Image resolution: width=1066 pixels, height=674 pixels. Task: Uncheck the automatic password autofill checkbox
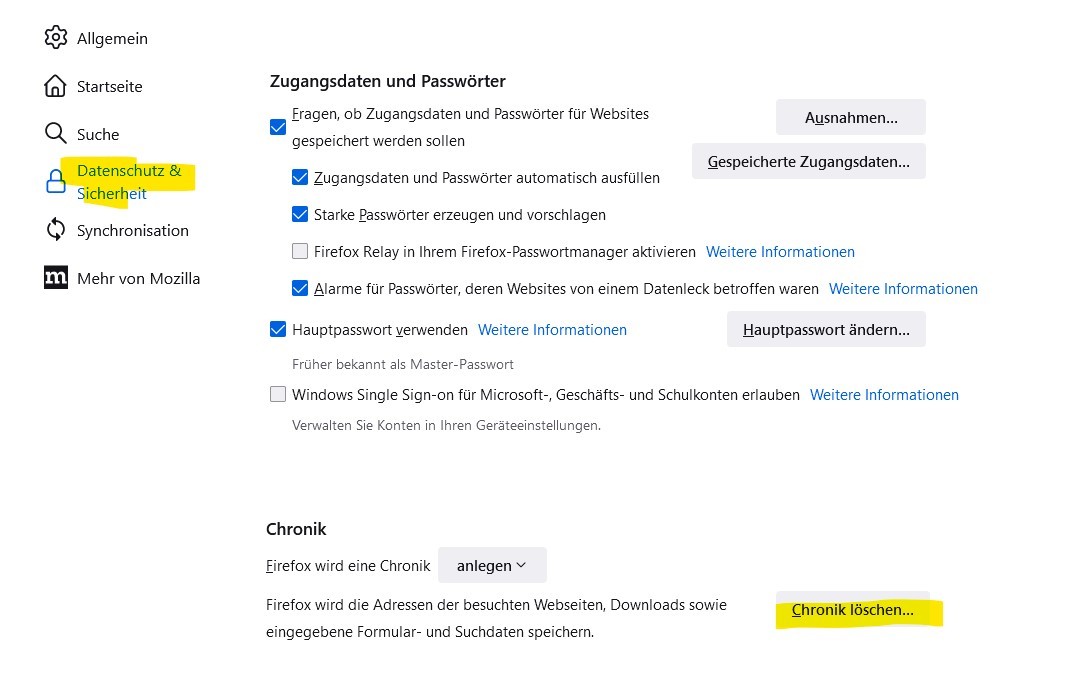[x=300, y=178]
